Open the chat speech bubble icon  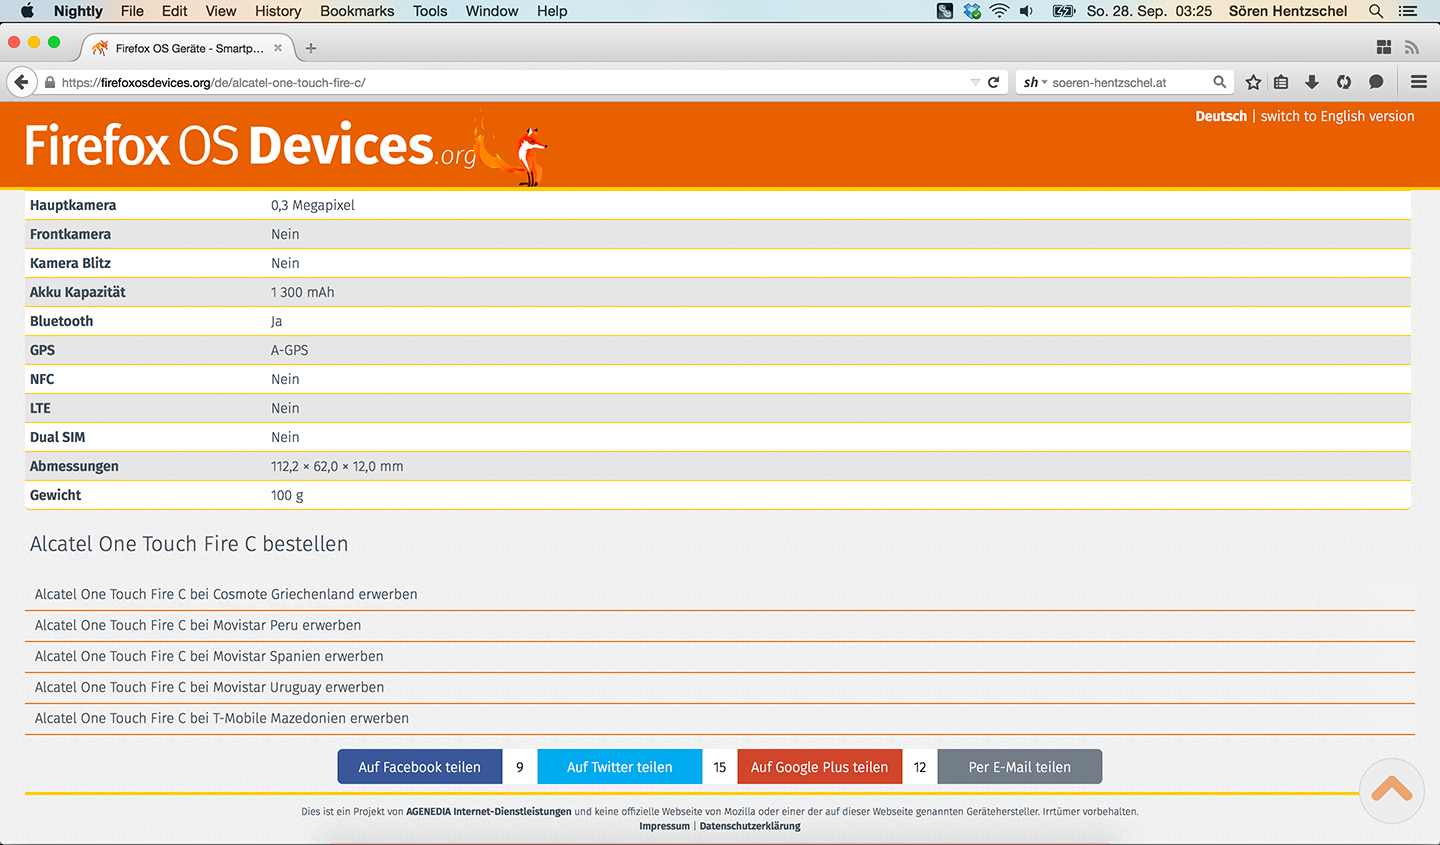pos(1376,82)
